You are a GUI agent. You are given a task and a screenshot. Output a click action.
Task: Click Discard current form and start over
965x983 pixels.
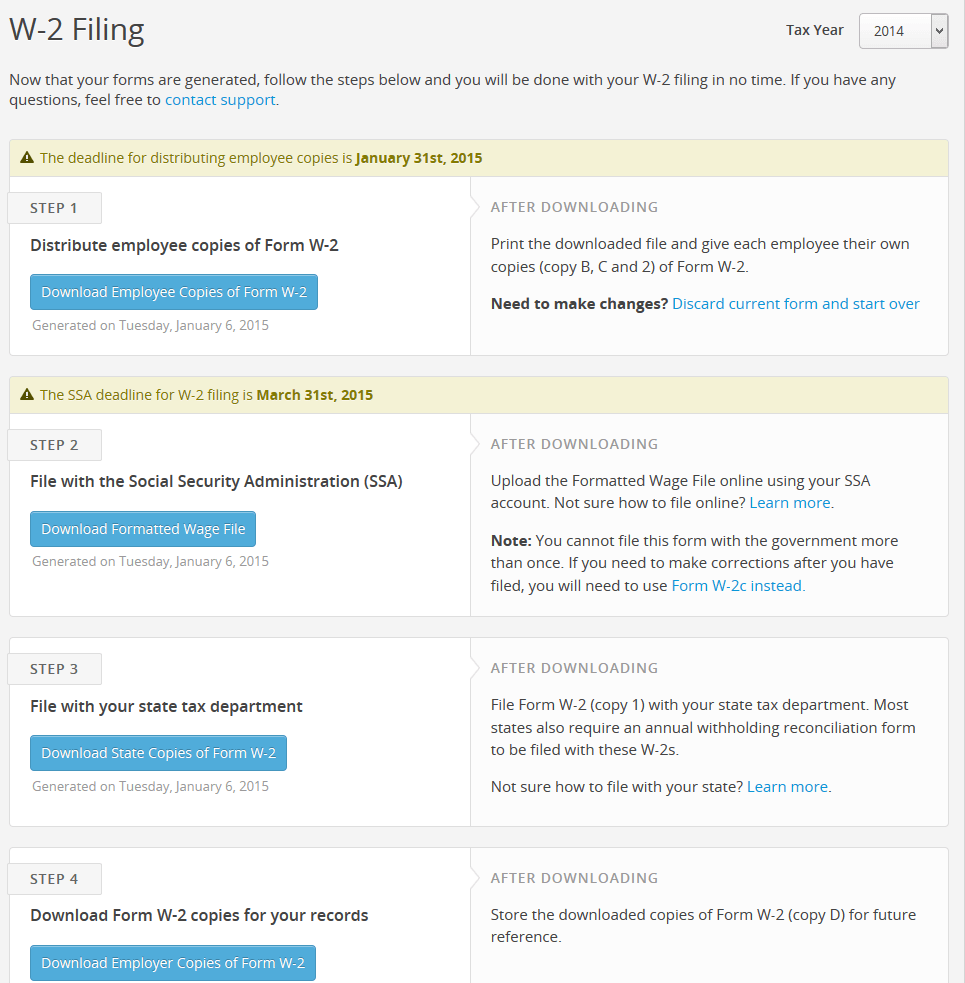(x=796, y=304)
